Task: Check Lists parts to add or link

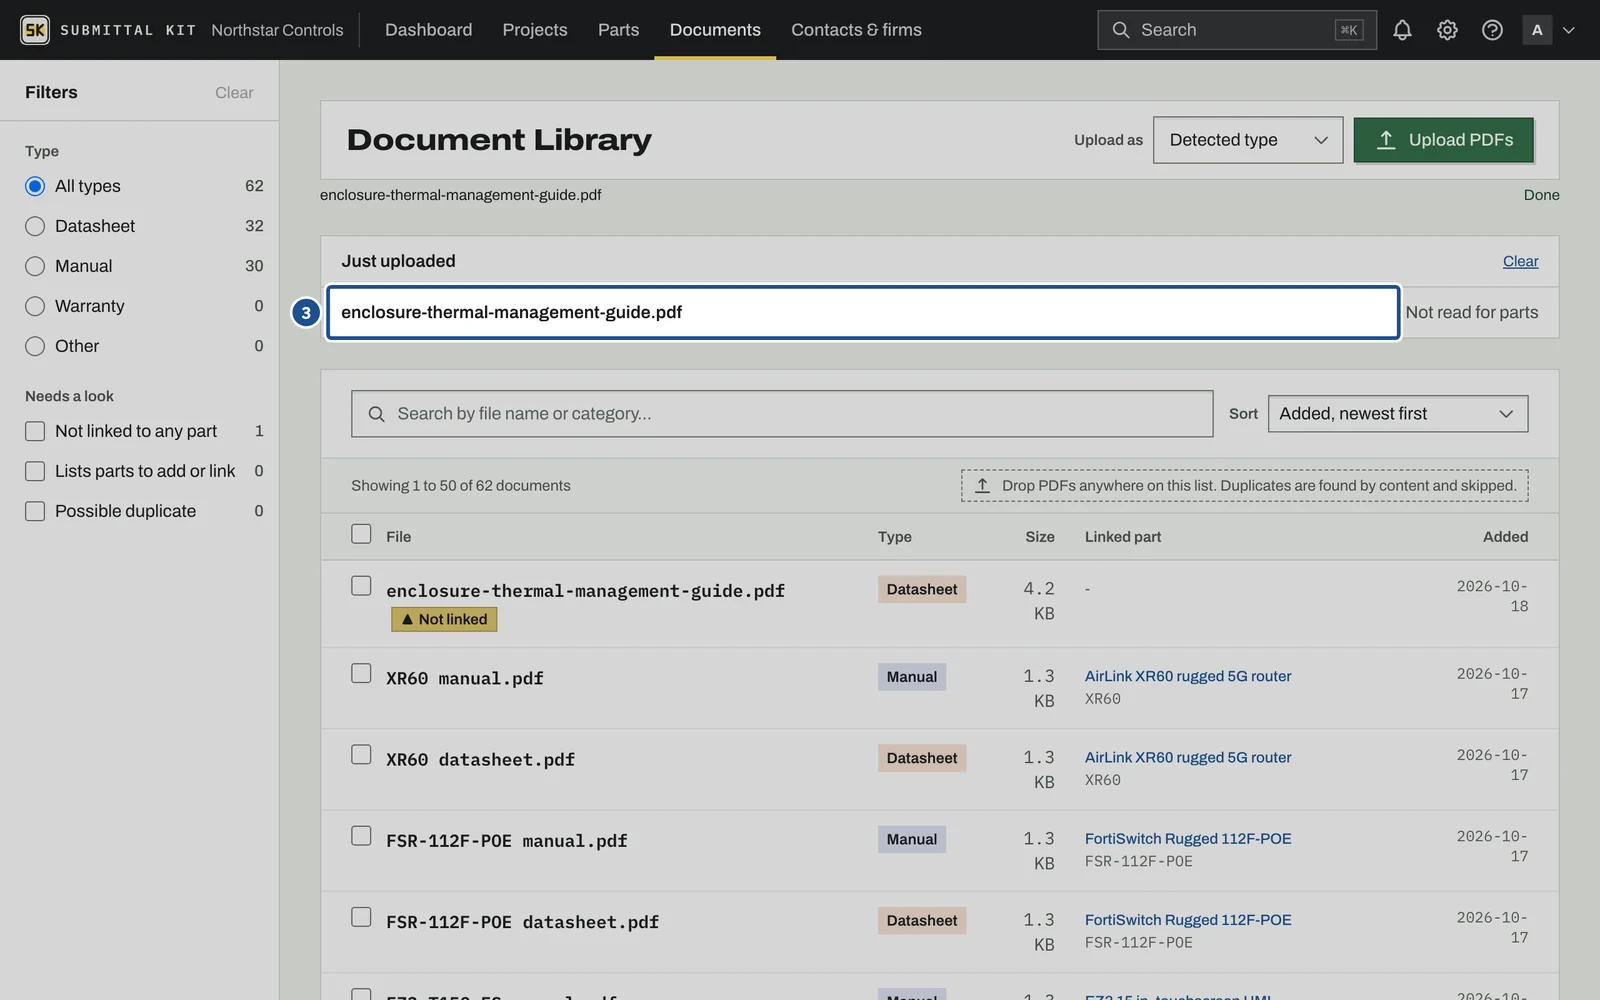Action: pos(35,471)
